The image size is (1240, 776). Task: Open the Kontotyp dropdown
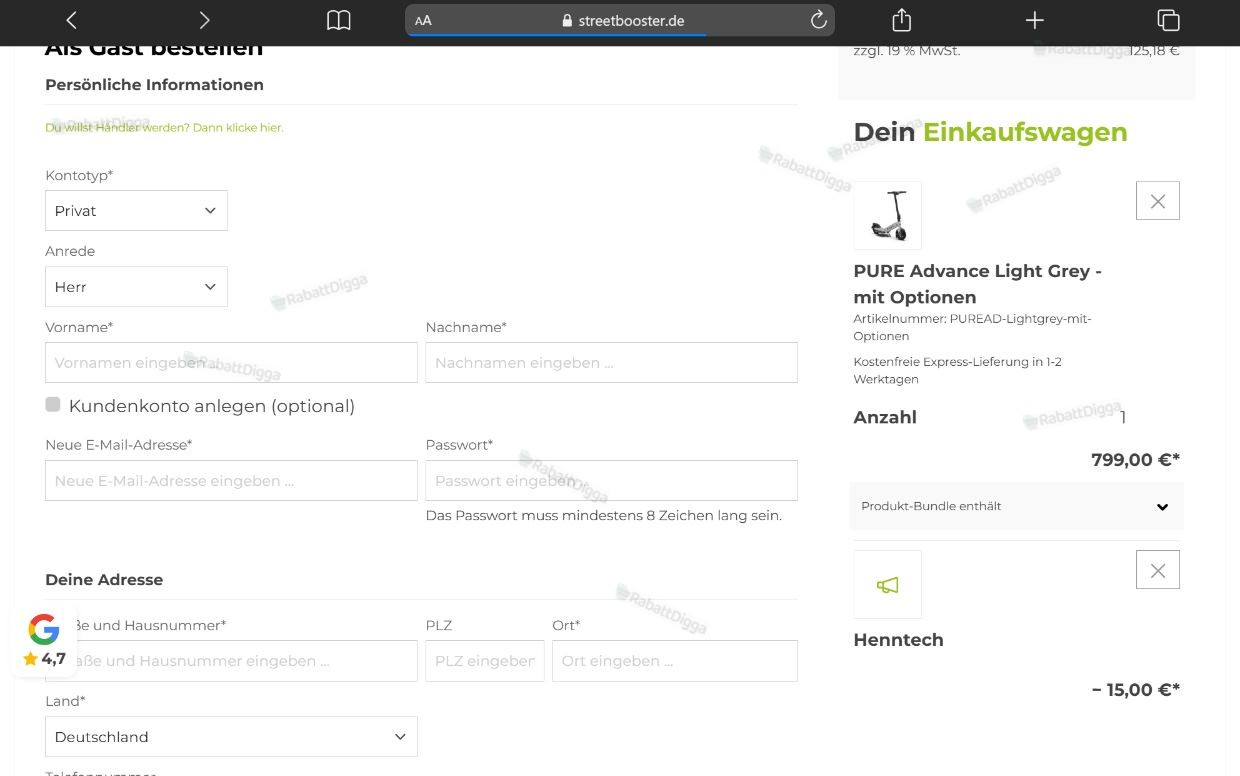coord(136,211)
